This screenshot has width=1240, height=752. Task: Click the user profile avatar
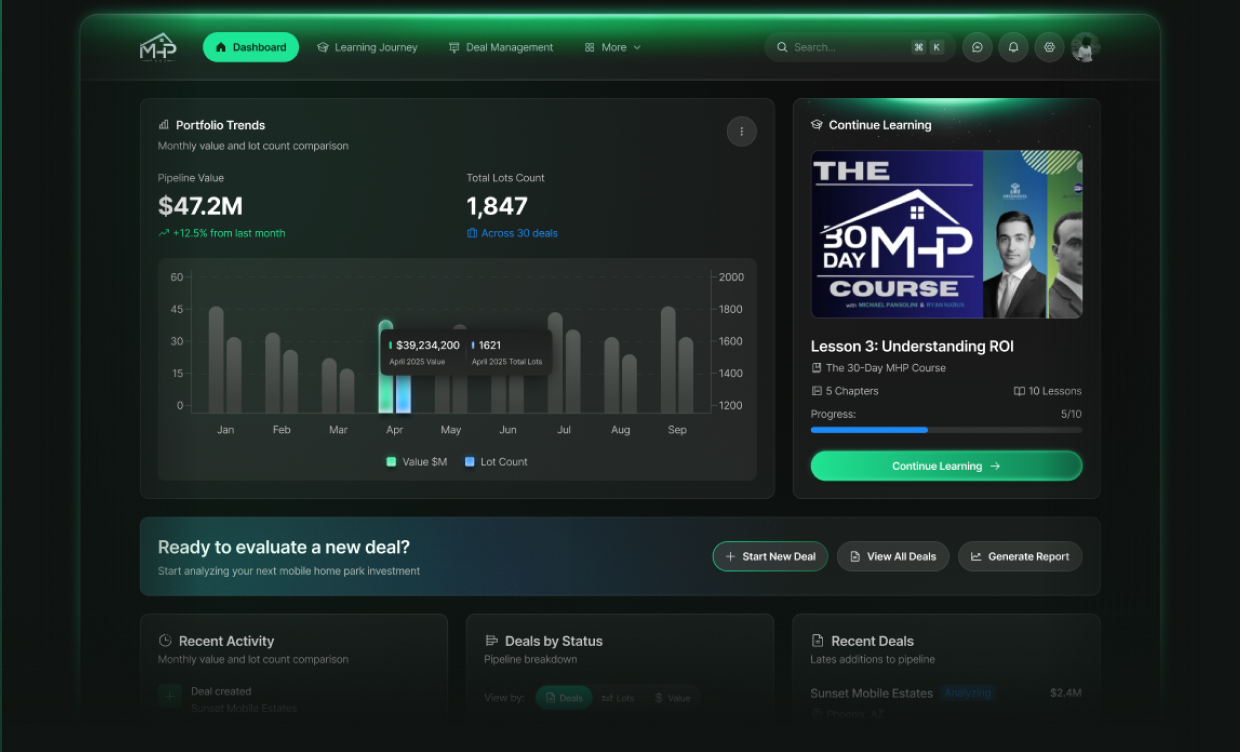point(1085,47)
